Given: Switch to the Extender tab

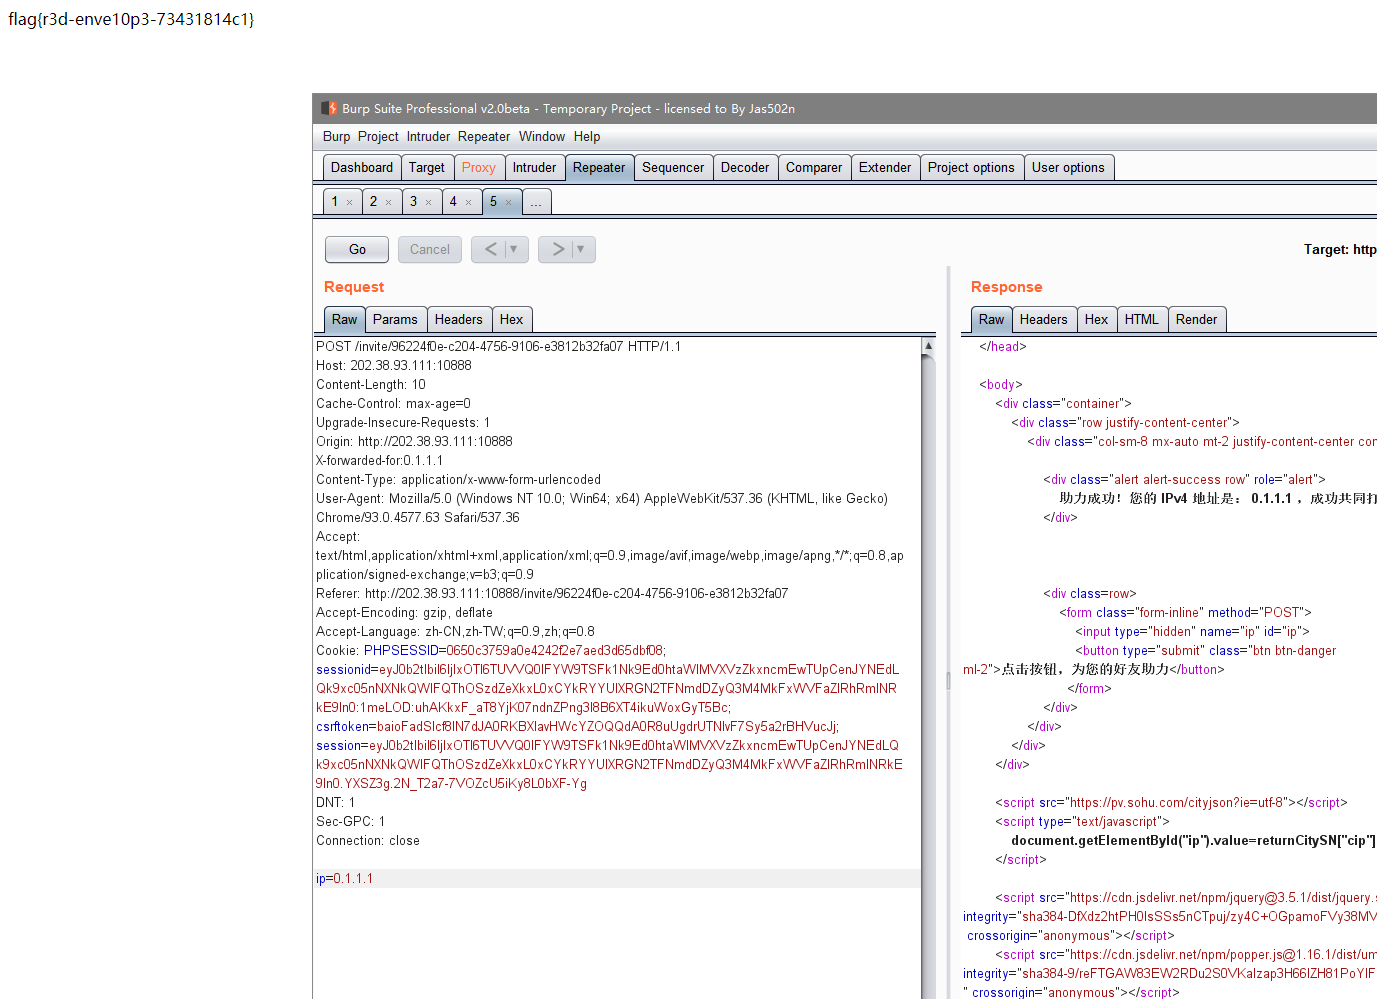Looking at the screenshot, I should (885, 167).
